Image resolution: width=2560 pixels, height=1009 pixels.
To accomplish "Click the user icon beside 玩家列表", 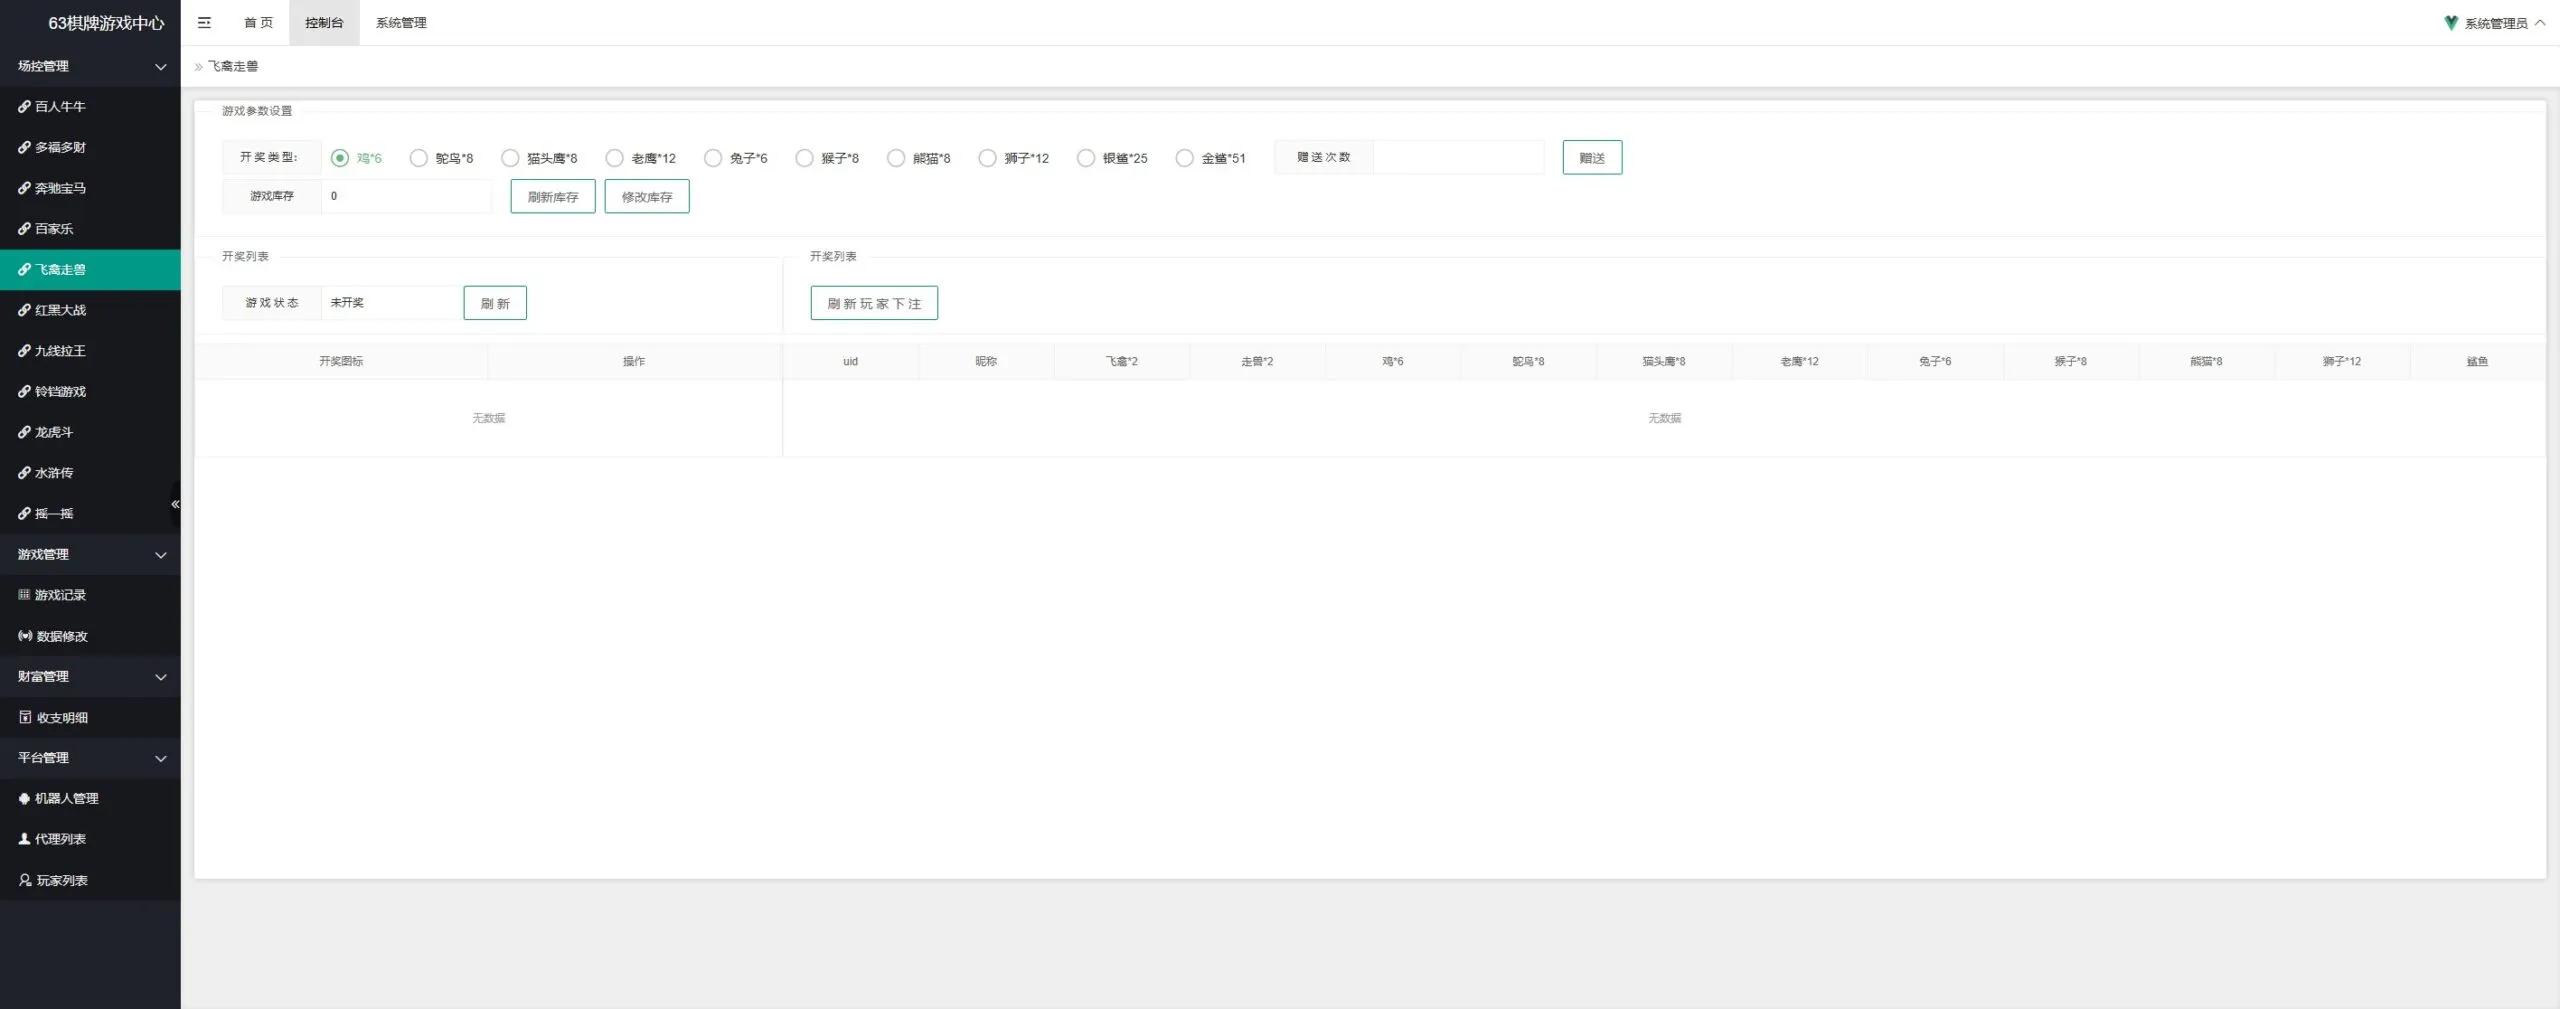I will point(25,880).
